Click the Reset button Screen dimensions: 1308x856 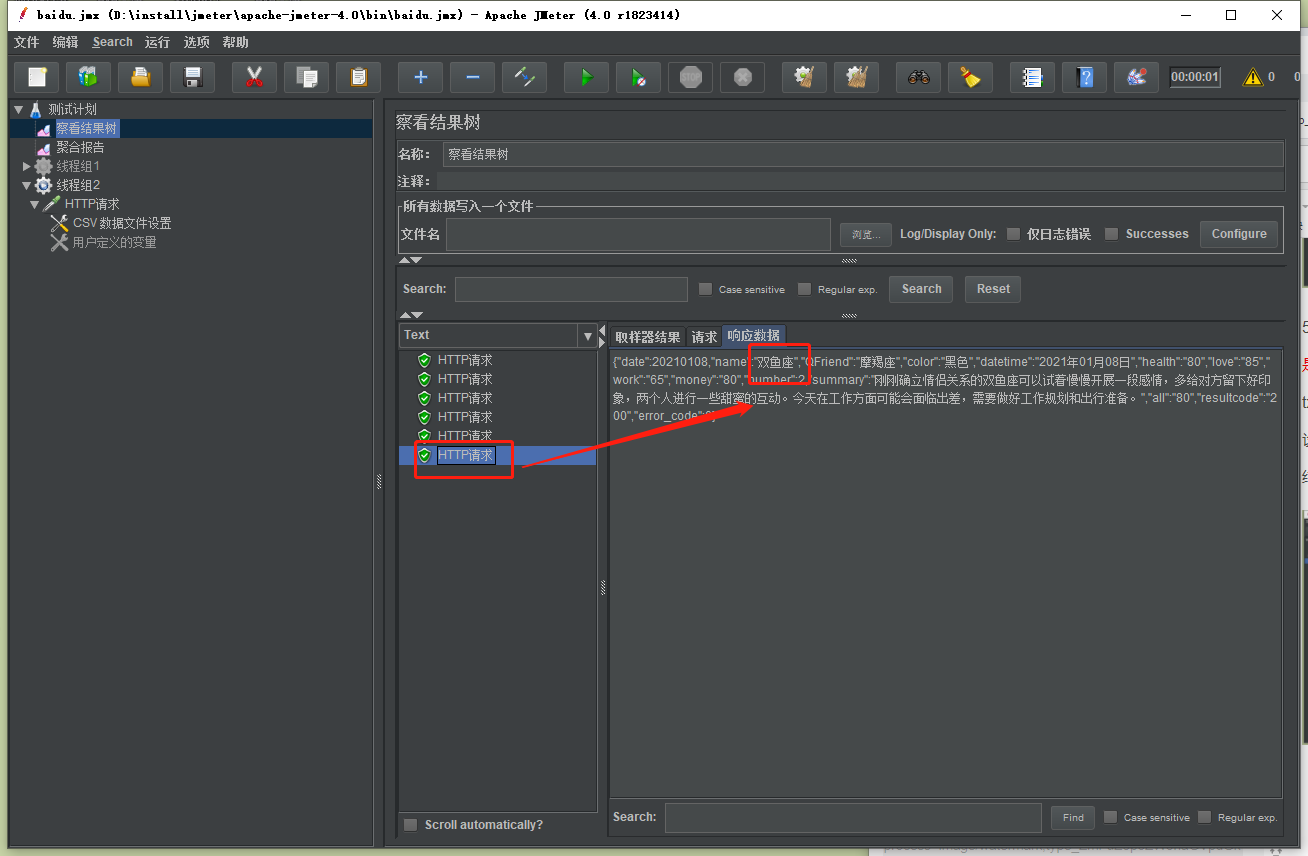click(x=993, y=289)
